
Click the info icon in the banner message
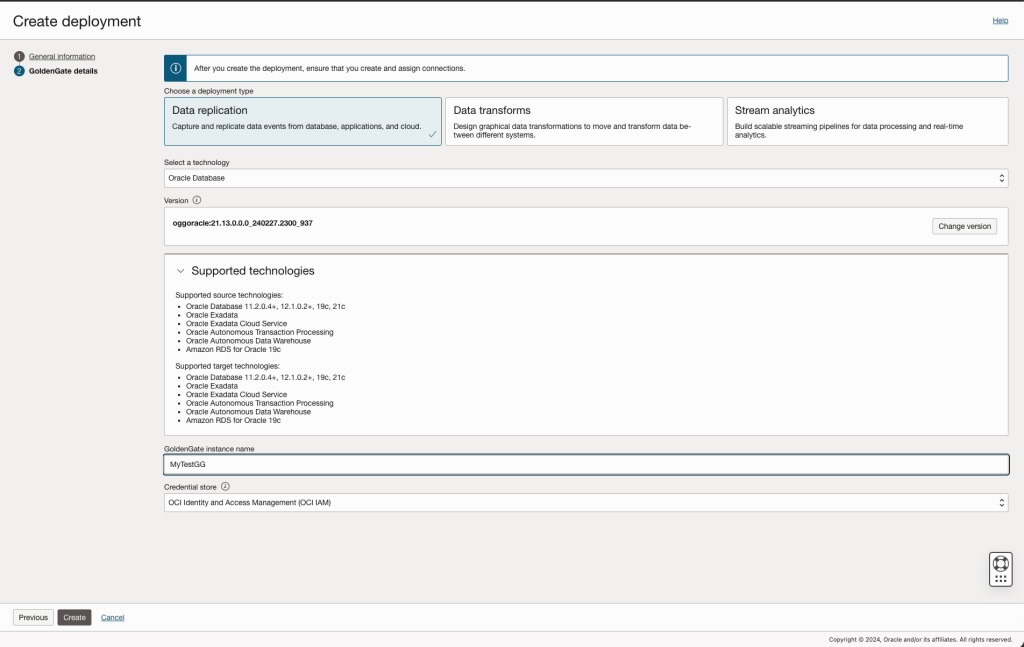[x=177, y=67]
